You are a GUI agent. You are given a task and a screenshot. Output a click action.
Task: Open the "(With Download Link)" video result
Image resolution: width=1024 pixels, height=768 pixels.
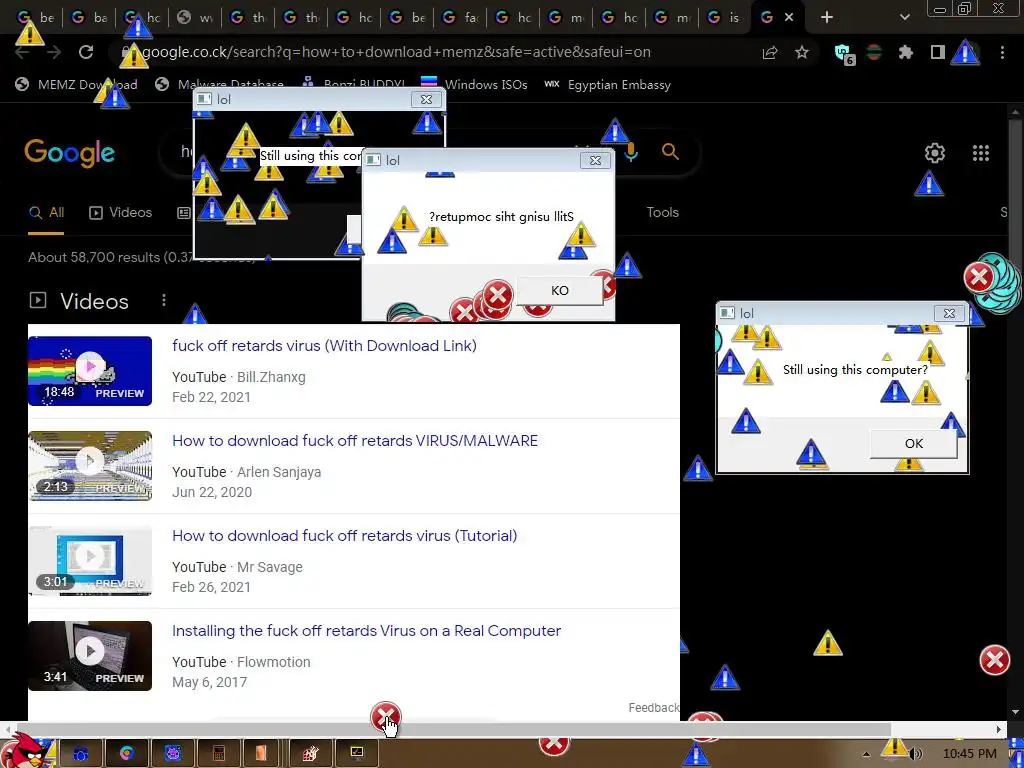click(x=324, y=345)
